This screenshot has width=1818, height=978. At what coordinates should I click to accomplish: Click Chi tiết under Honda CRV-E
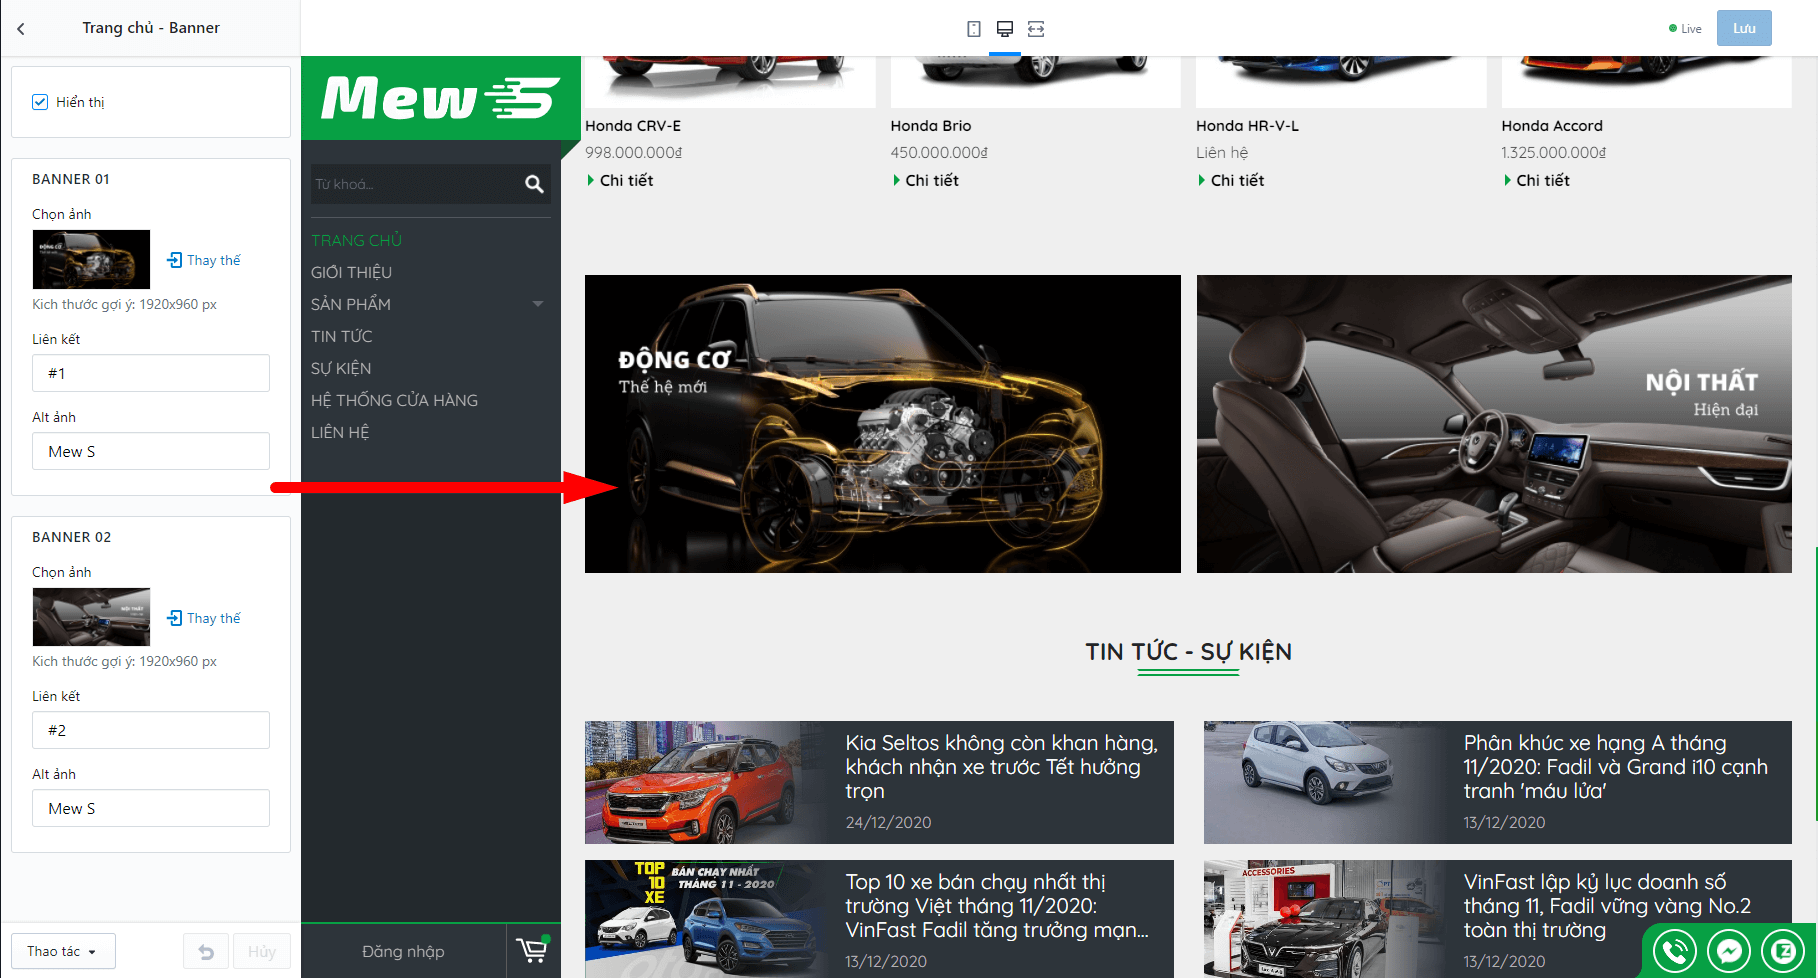coord(620,180)
